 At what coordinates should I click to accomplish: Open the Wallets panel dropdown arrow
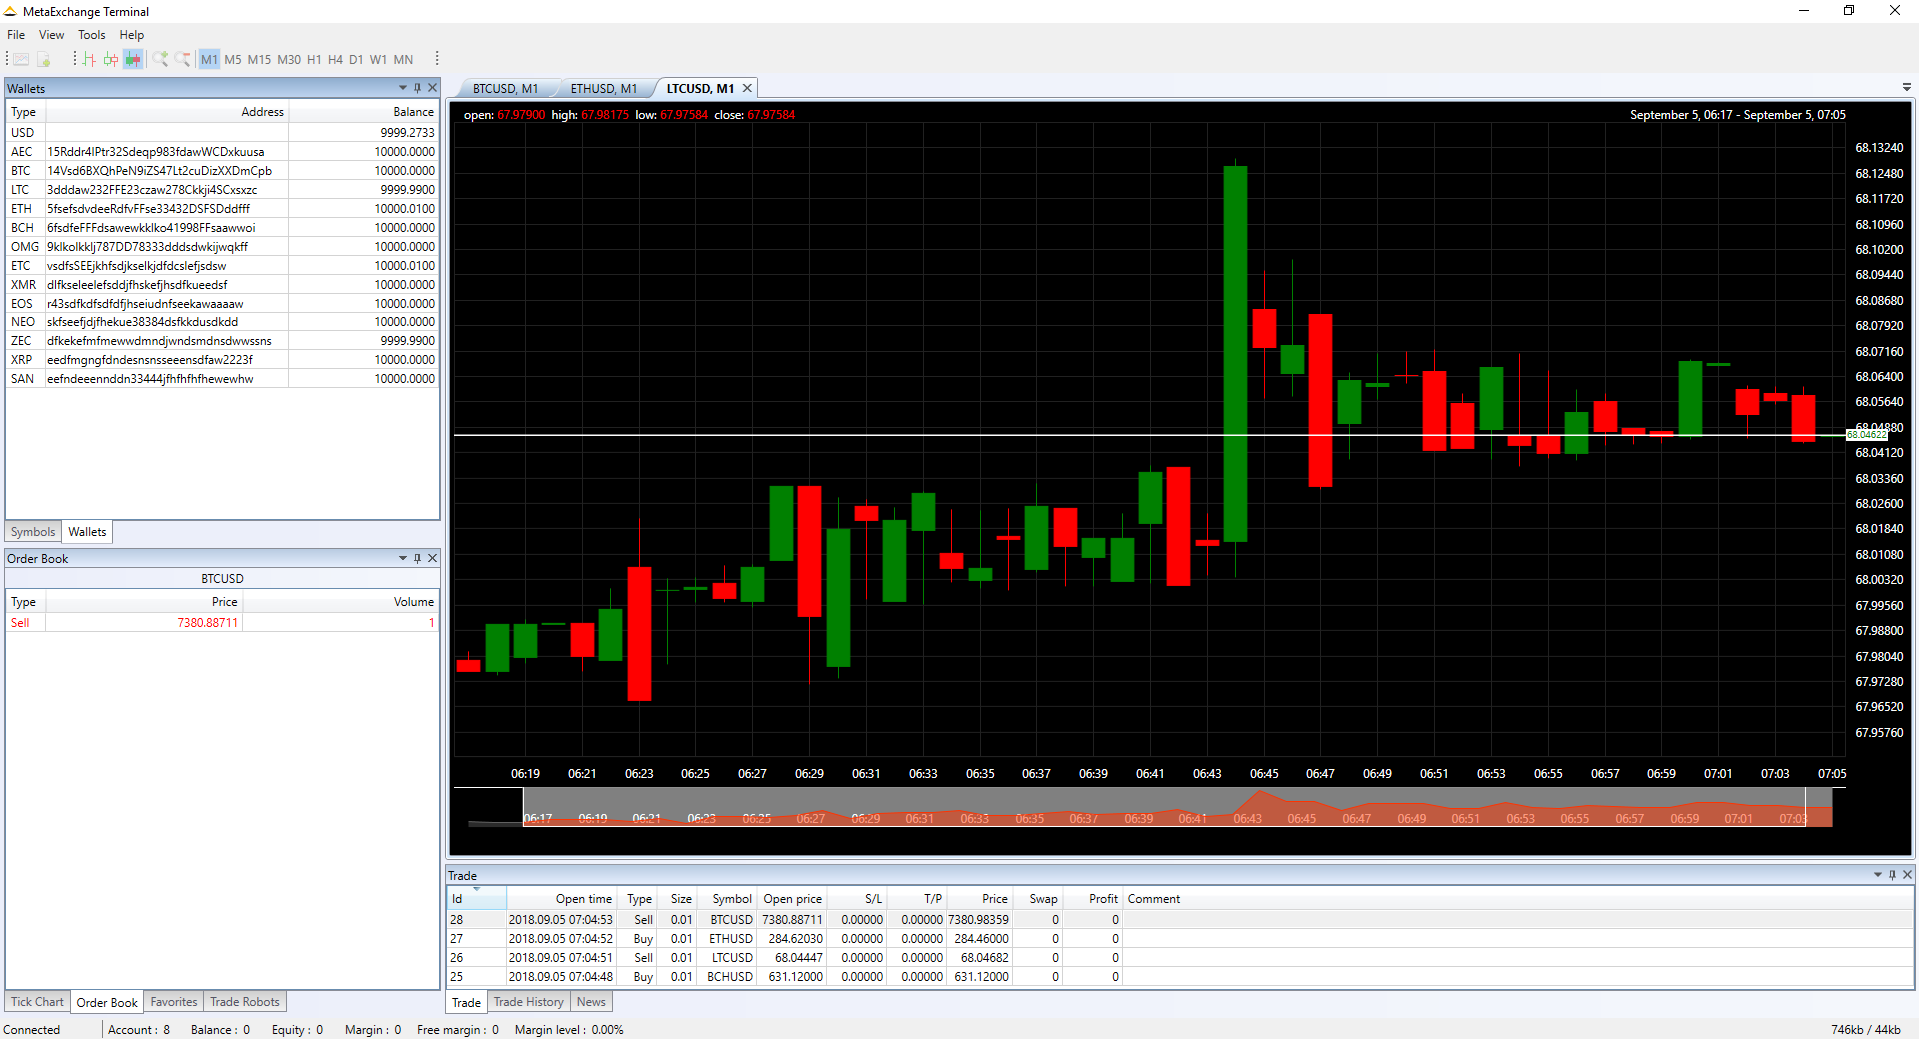click(x=403, y=88)
